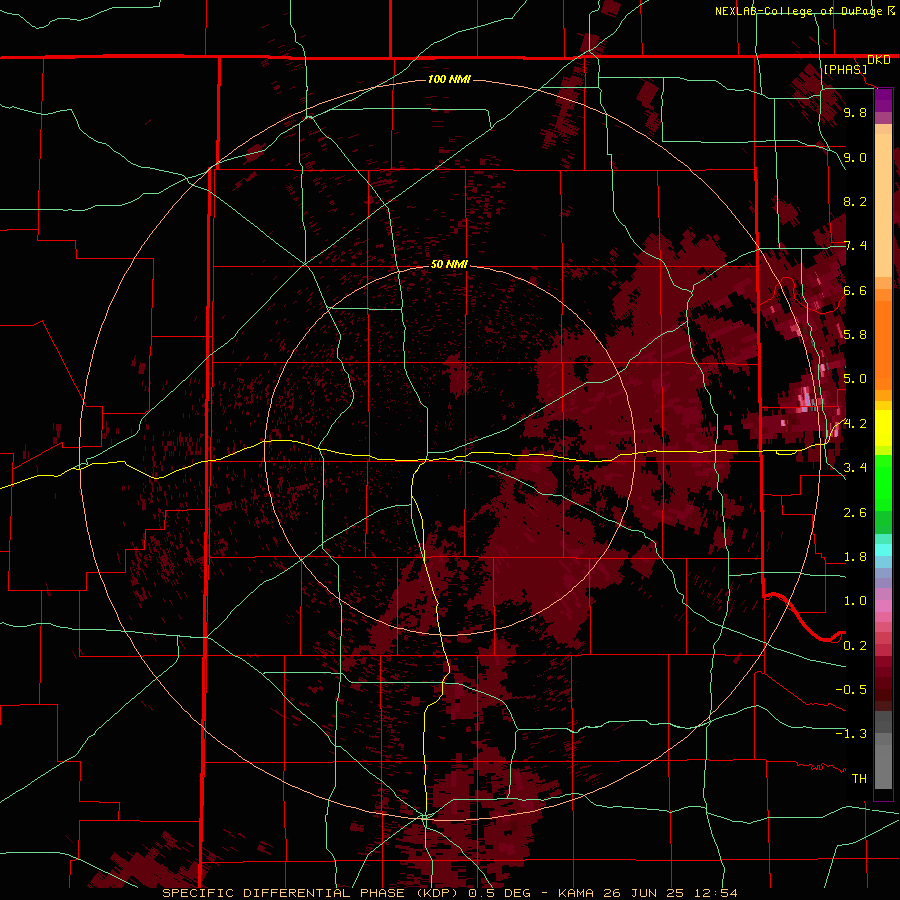Click the -0.5 value on color scale
The image size is (900, 900).
(x=851, y=689)
